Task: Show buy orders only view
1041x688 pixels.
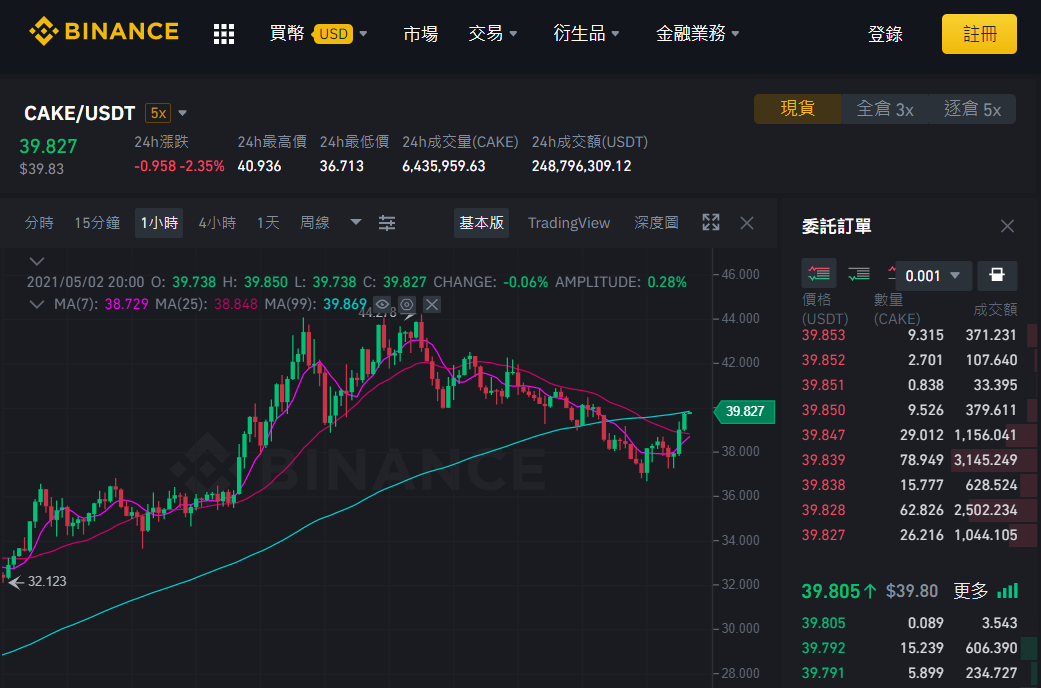Action: (x=858, y=274)
